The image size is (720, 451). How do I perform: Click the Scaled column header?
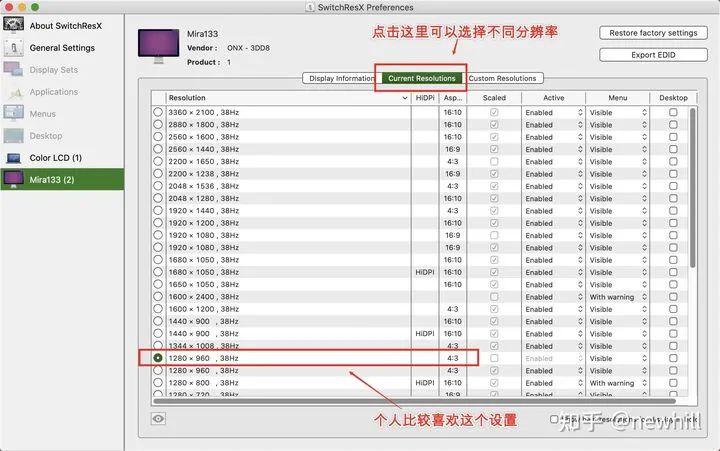click(x=494, y=98)
